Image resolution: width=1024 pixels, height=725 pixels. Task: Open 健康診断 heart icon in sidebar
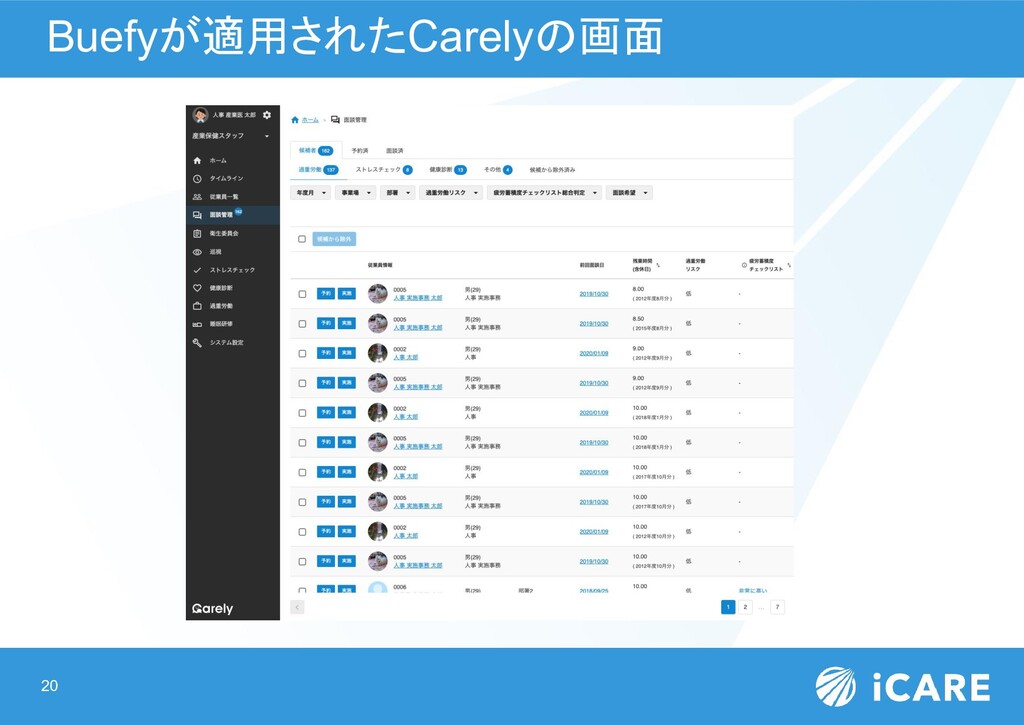197,287
